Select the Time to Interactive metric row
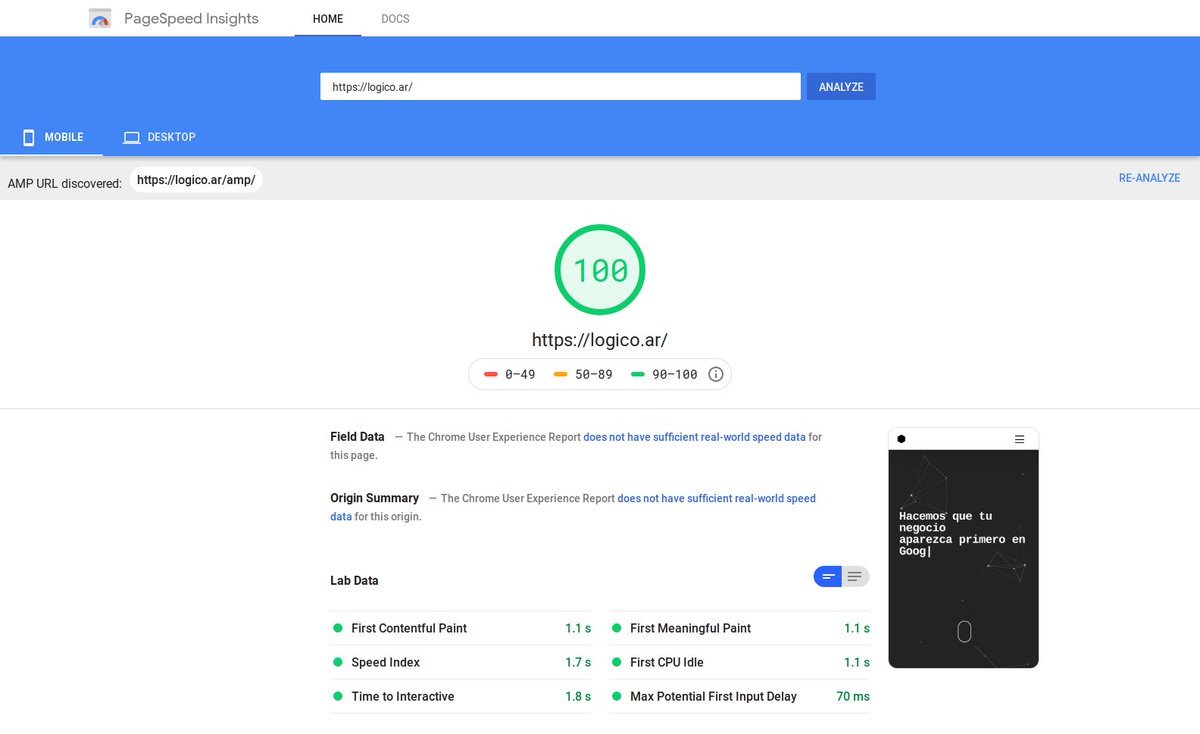The width and height of the screenshot is (1200, 734). (461, 696)
